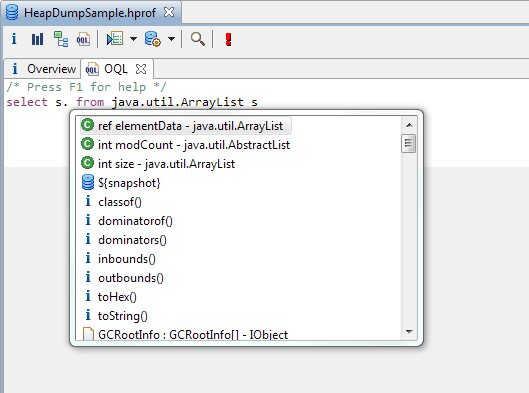Switch to the Overview tab
The width and height of the screenshot is (529, 393).
tap(43, 69)
